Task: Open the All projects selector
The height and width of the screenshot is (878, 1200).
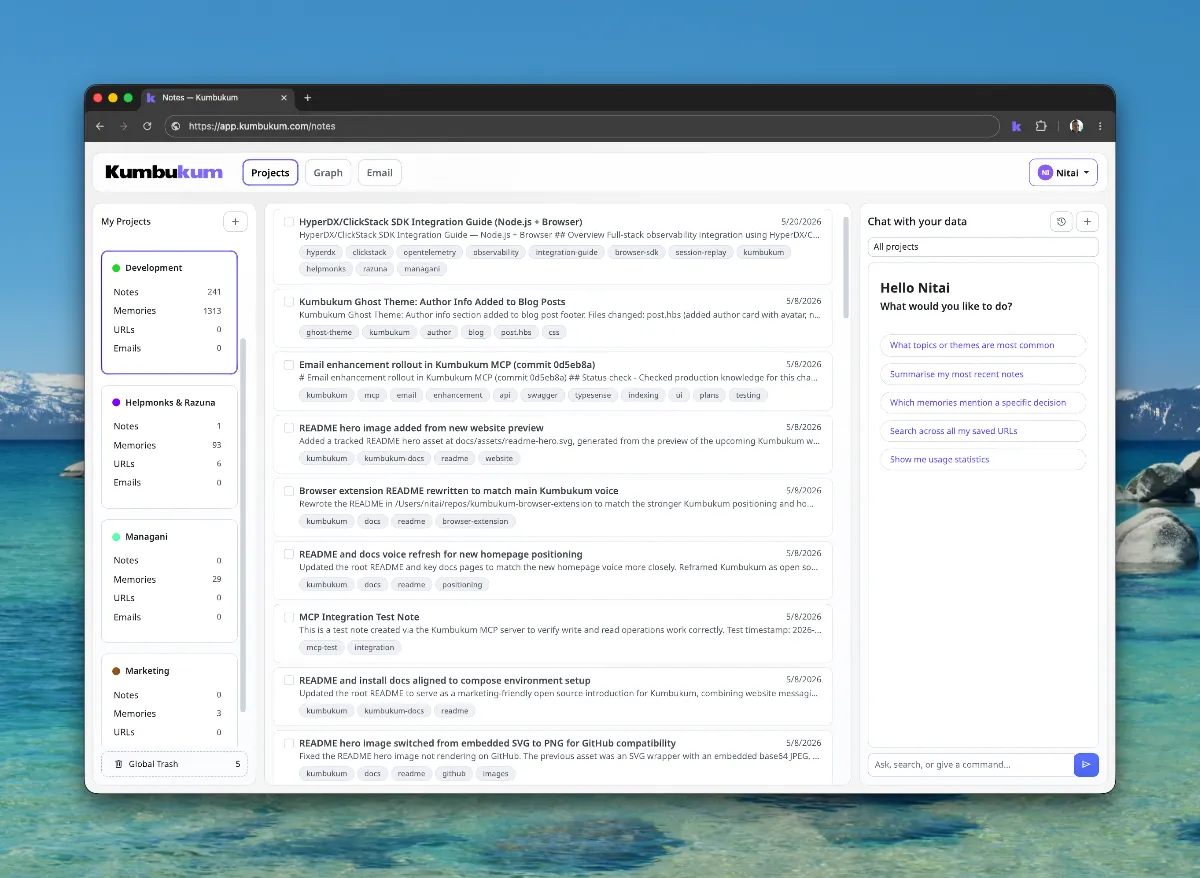Action: (983, 246)
